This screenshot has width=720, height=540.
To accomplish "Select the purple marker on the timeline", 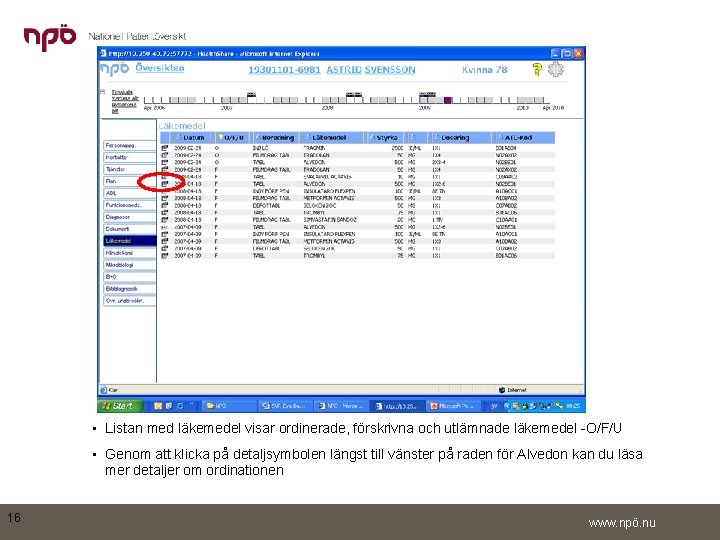I will (448, 100).
